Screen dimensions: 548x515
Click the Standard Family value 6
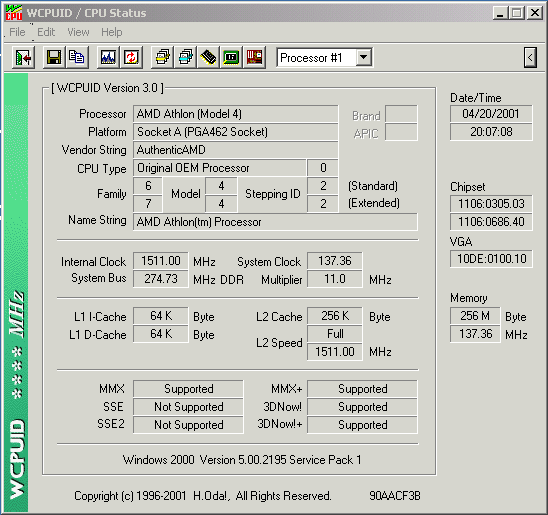148,186
